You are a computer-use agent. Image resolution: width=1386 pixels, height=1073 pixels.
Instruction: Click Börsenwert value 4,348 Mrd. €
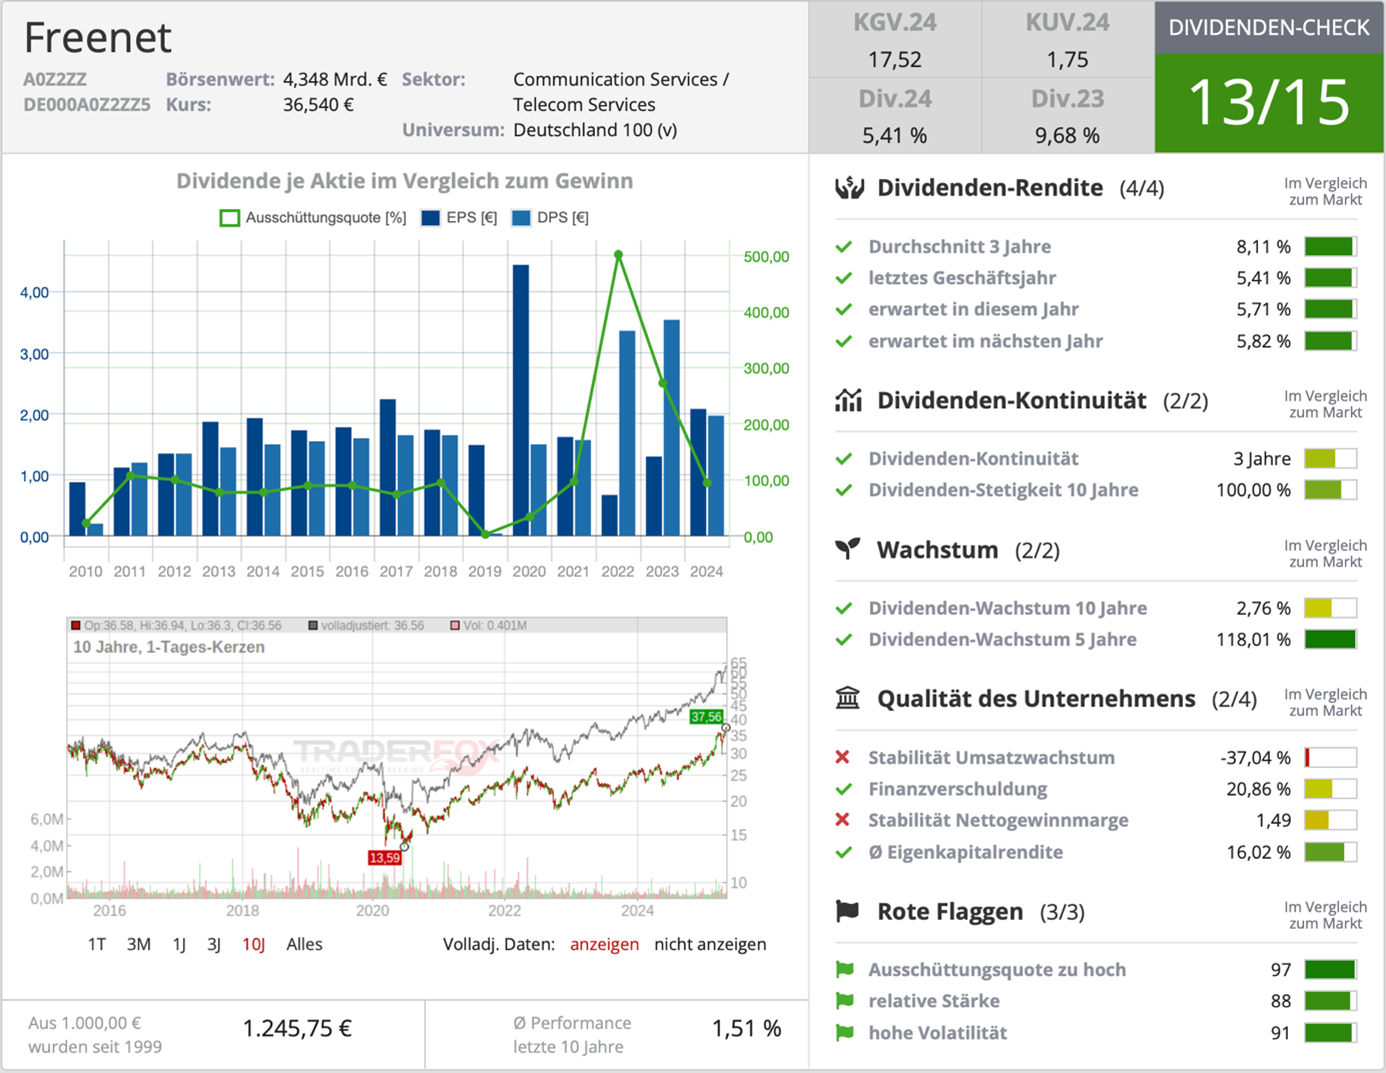coord(335,79)
